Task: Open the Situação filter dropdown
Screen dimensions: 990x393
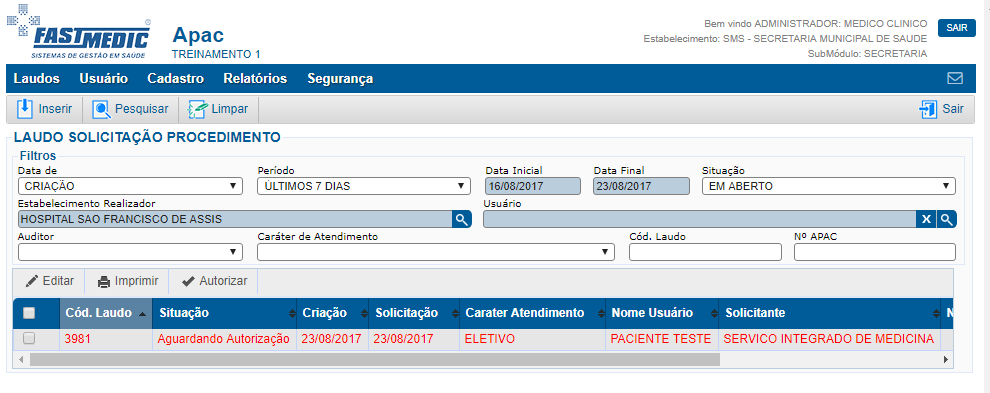Action: (x=828, y=186)
